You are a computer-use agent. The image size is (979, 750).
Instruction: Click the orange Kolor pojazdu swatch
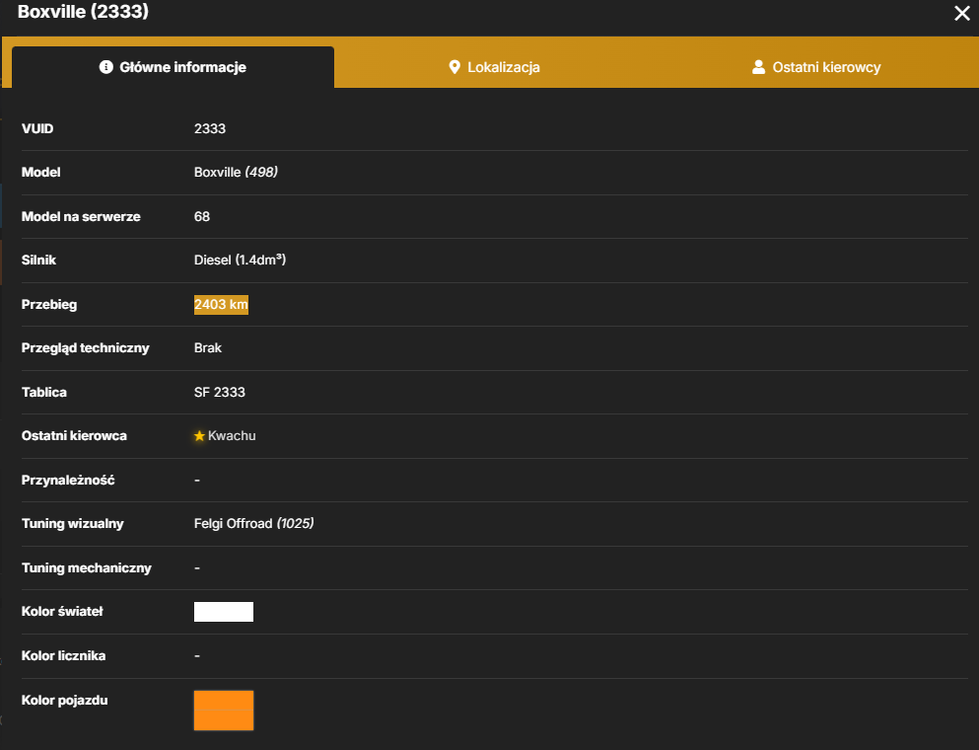pos(224,711)
